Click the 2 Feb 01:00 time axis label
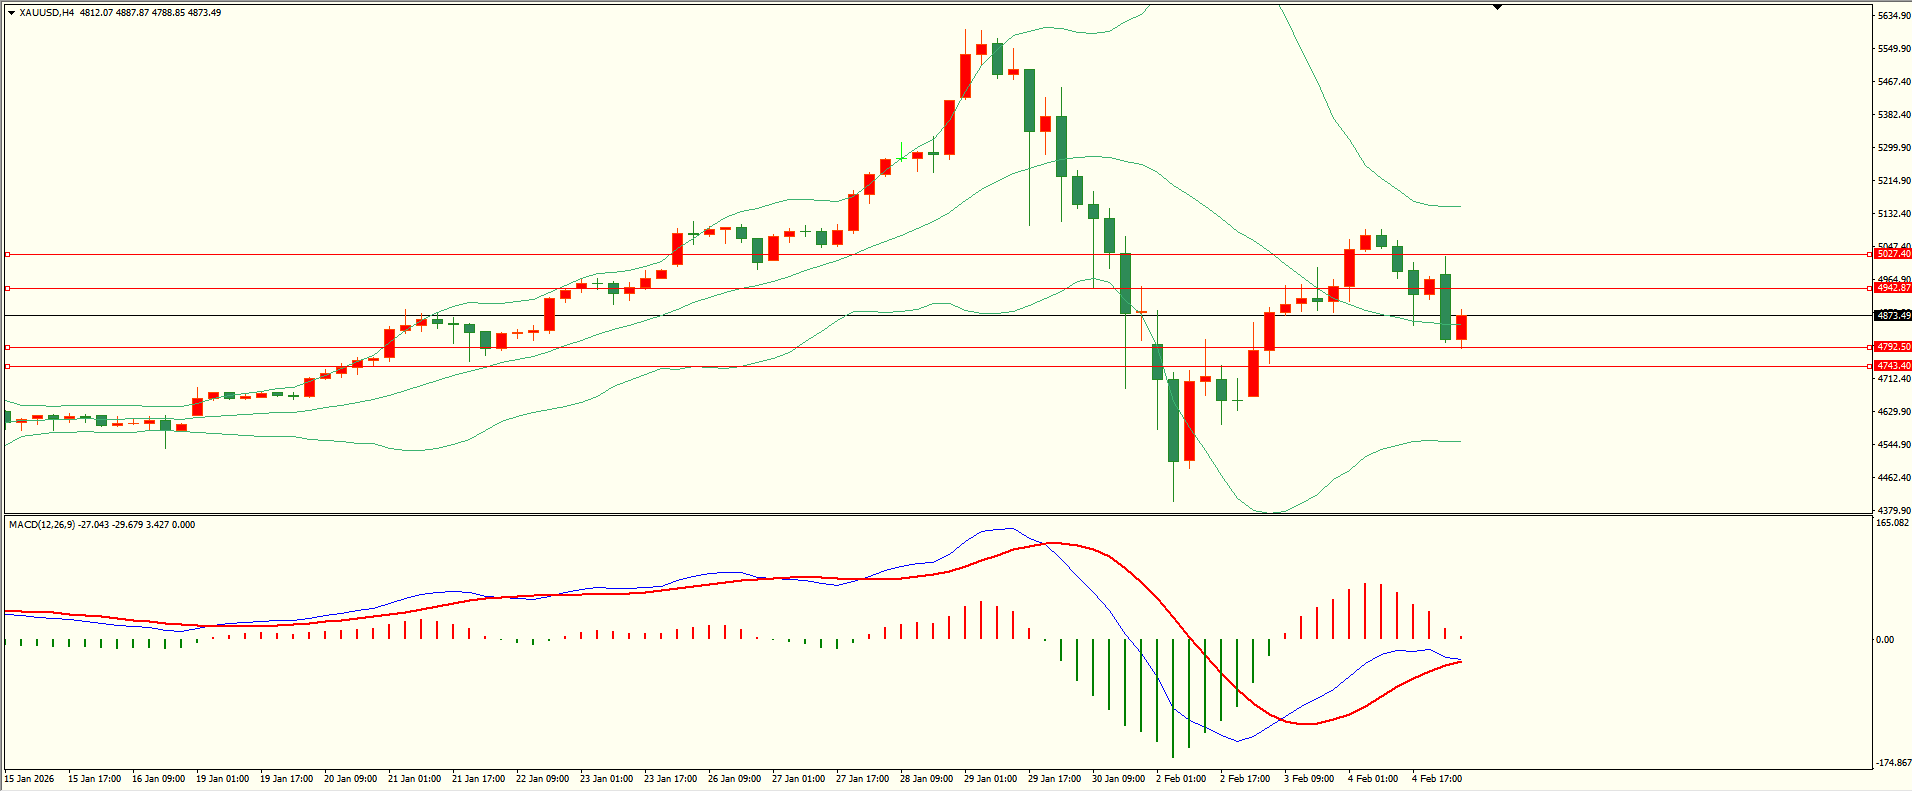The image size is (1912, 792). click(1181, 779)
